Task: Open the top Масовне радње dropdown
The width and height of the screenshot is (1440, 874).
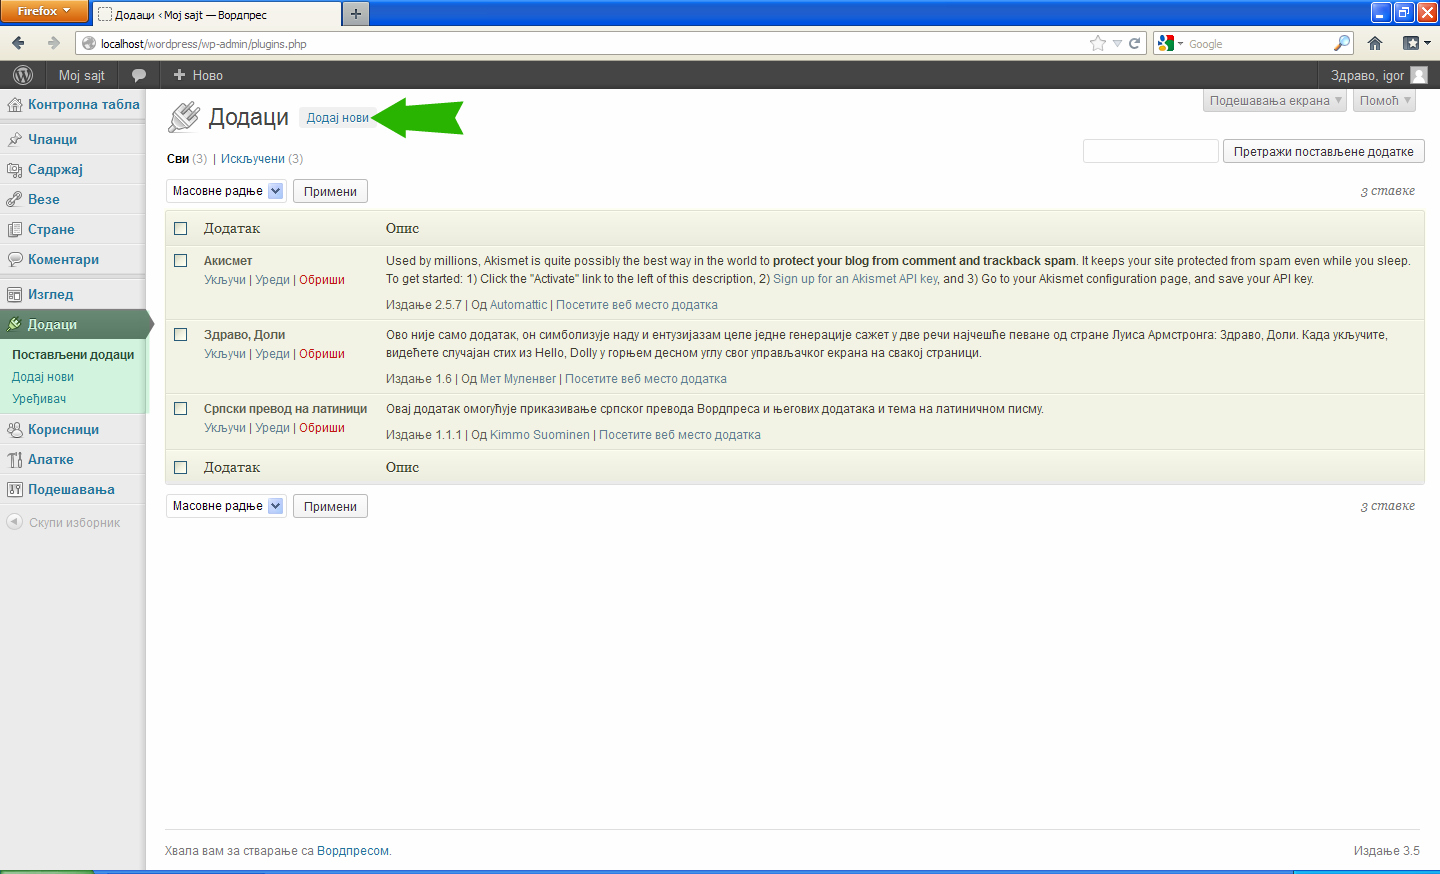Action: click(x=226, y=191)
